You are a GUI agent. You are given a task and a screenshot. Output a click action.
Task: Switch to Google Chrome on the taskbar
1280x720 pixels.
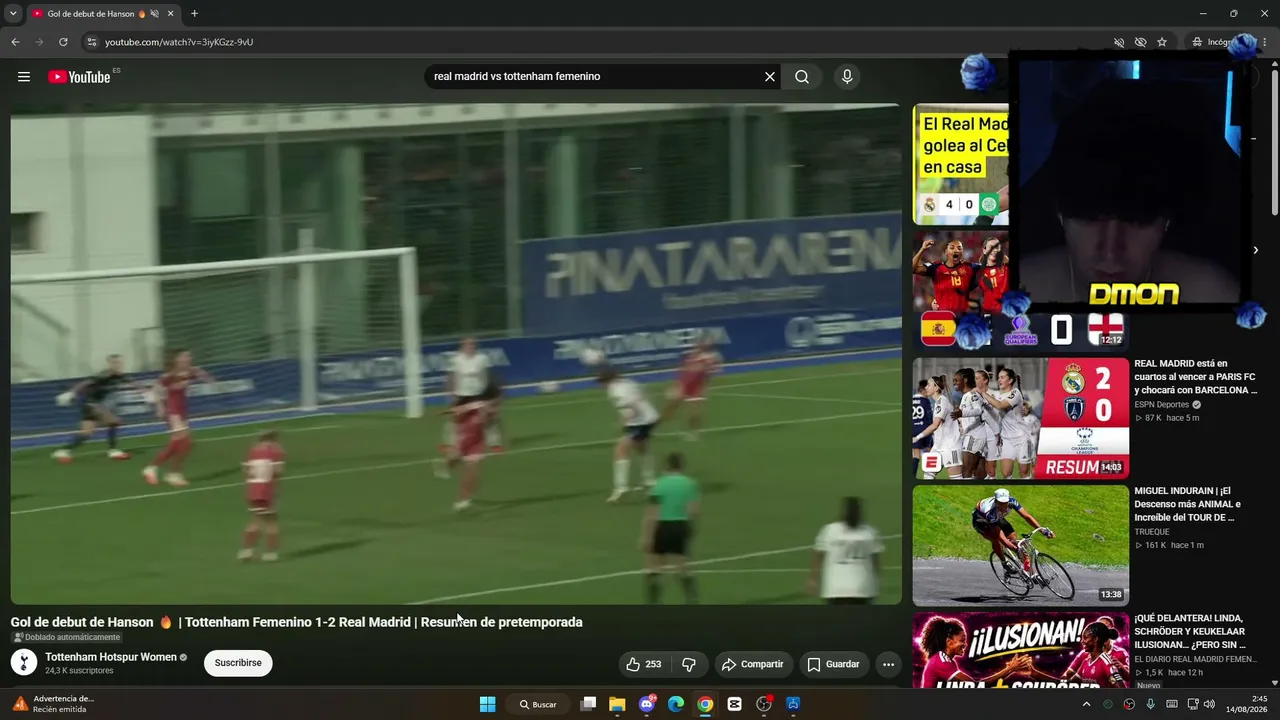[x=705, y=704]
